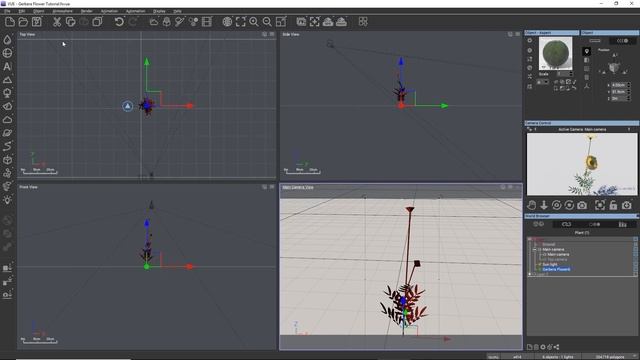640x360 pixels.
Task: Click the plant preview thumbnail
Action: (556, 53)
